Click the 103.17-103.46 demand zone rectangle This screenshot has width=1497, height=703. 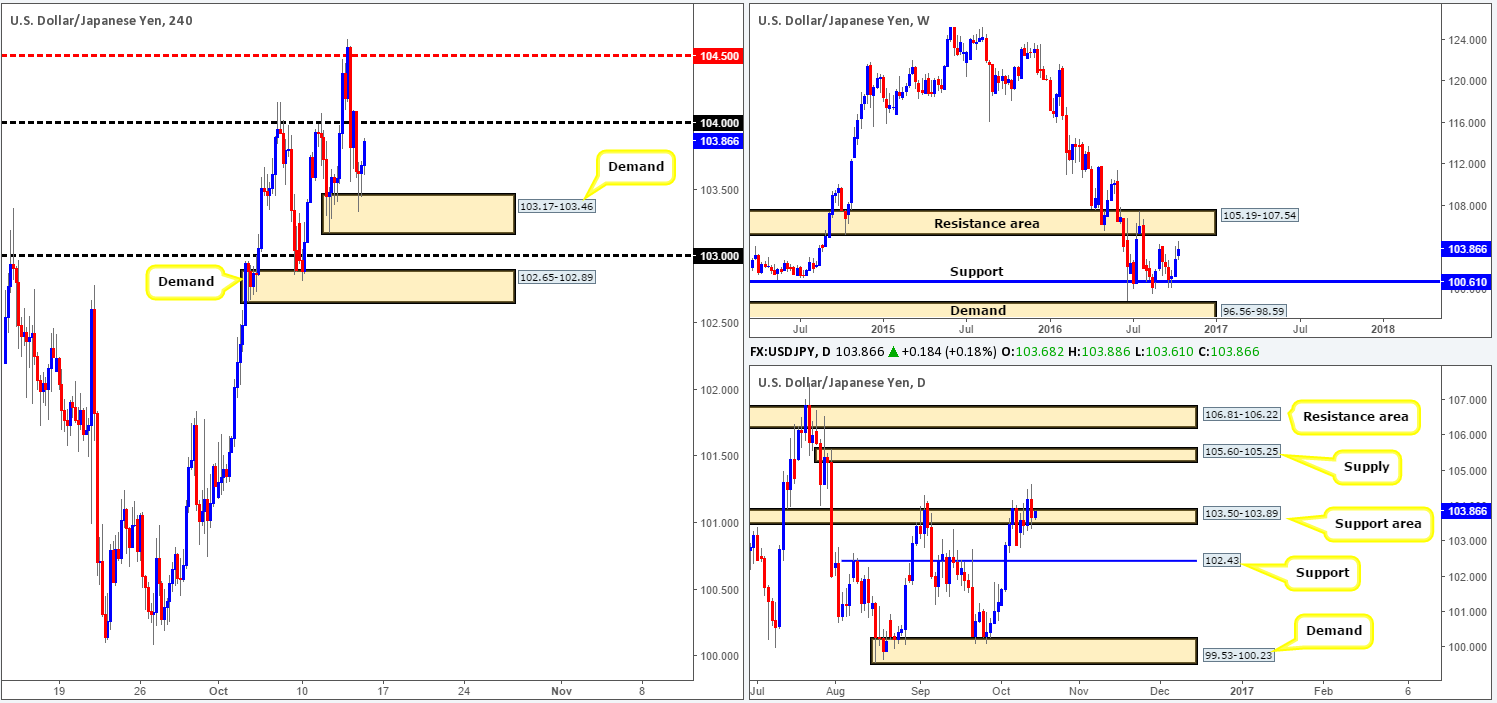point(418,214)
